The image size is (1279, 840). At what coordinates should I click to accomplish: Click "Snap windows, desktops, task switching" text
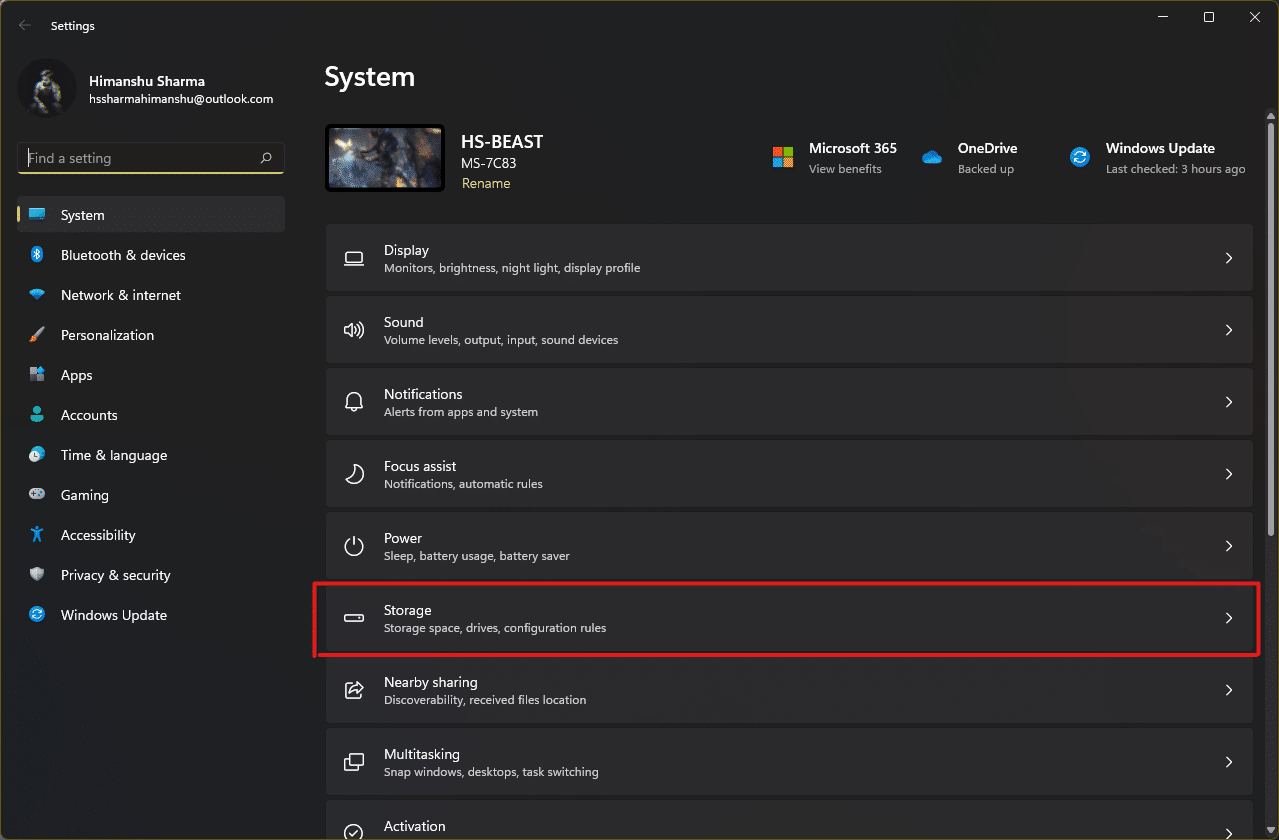coord(491,772)
